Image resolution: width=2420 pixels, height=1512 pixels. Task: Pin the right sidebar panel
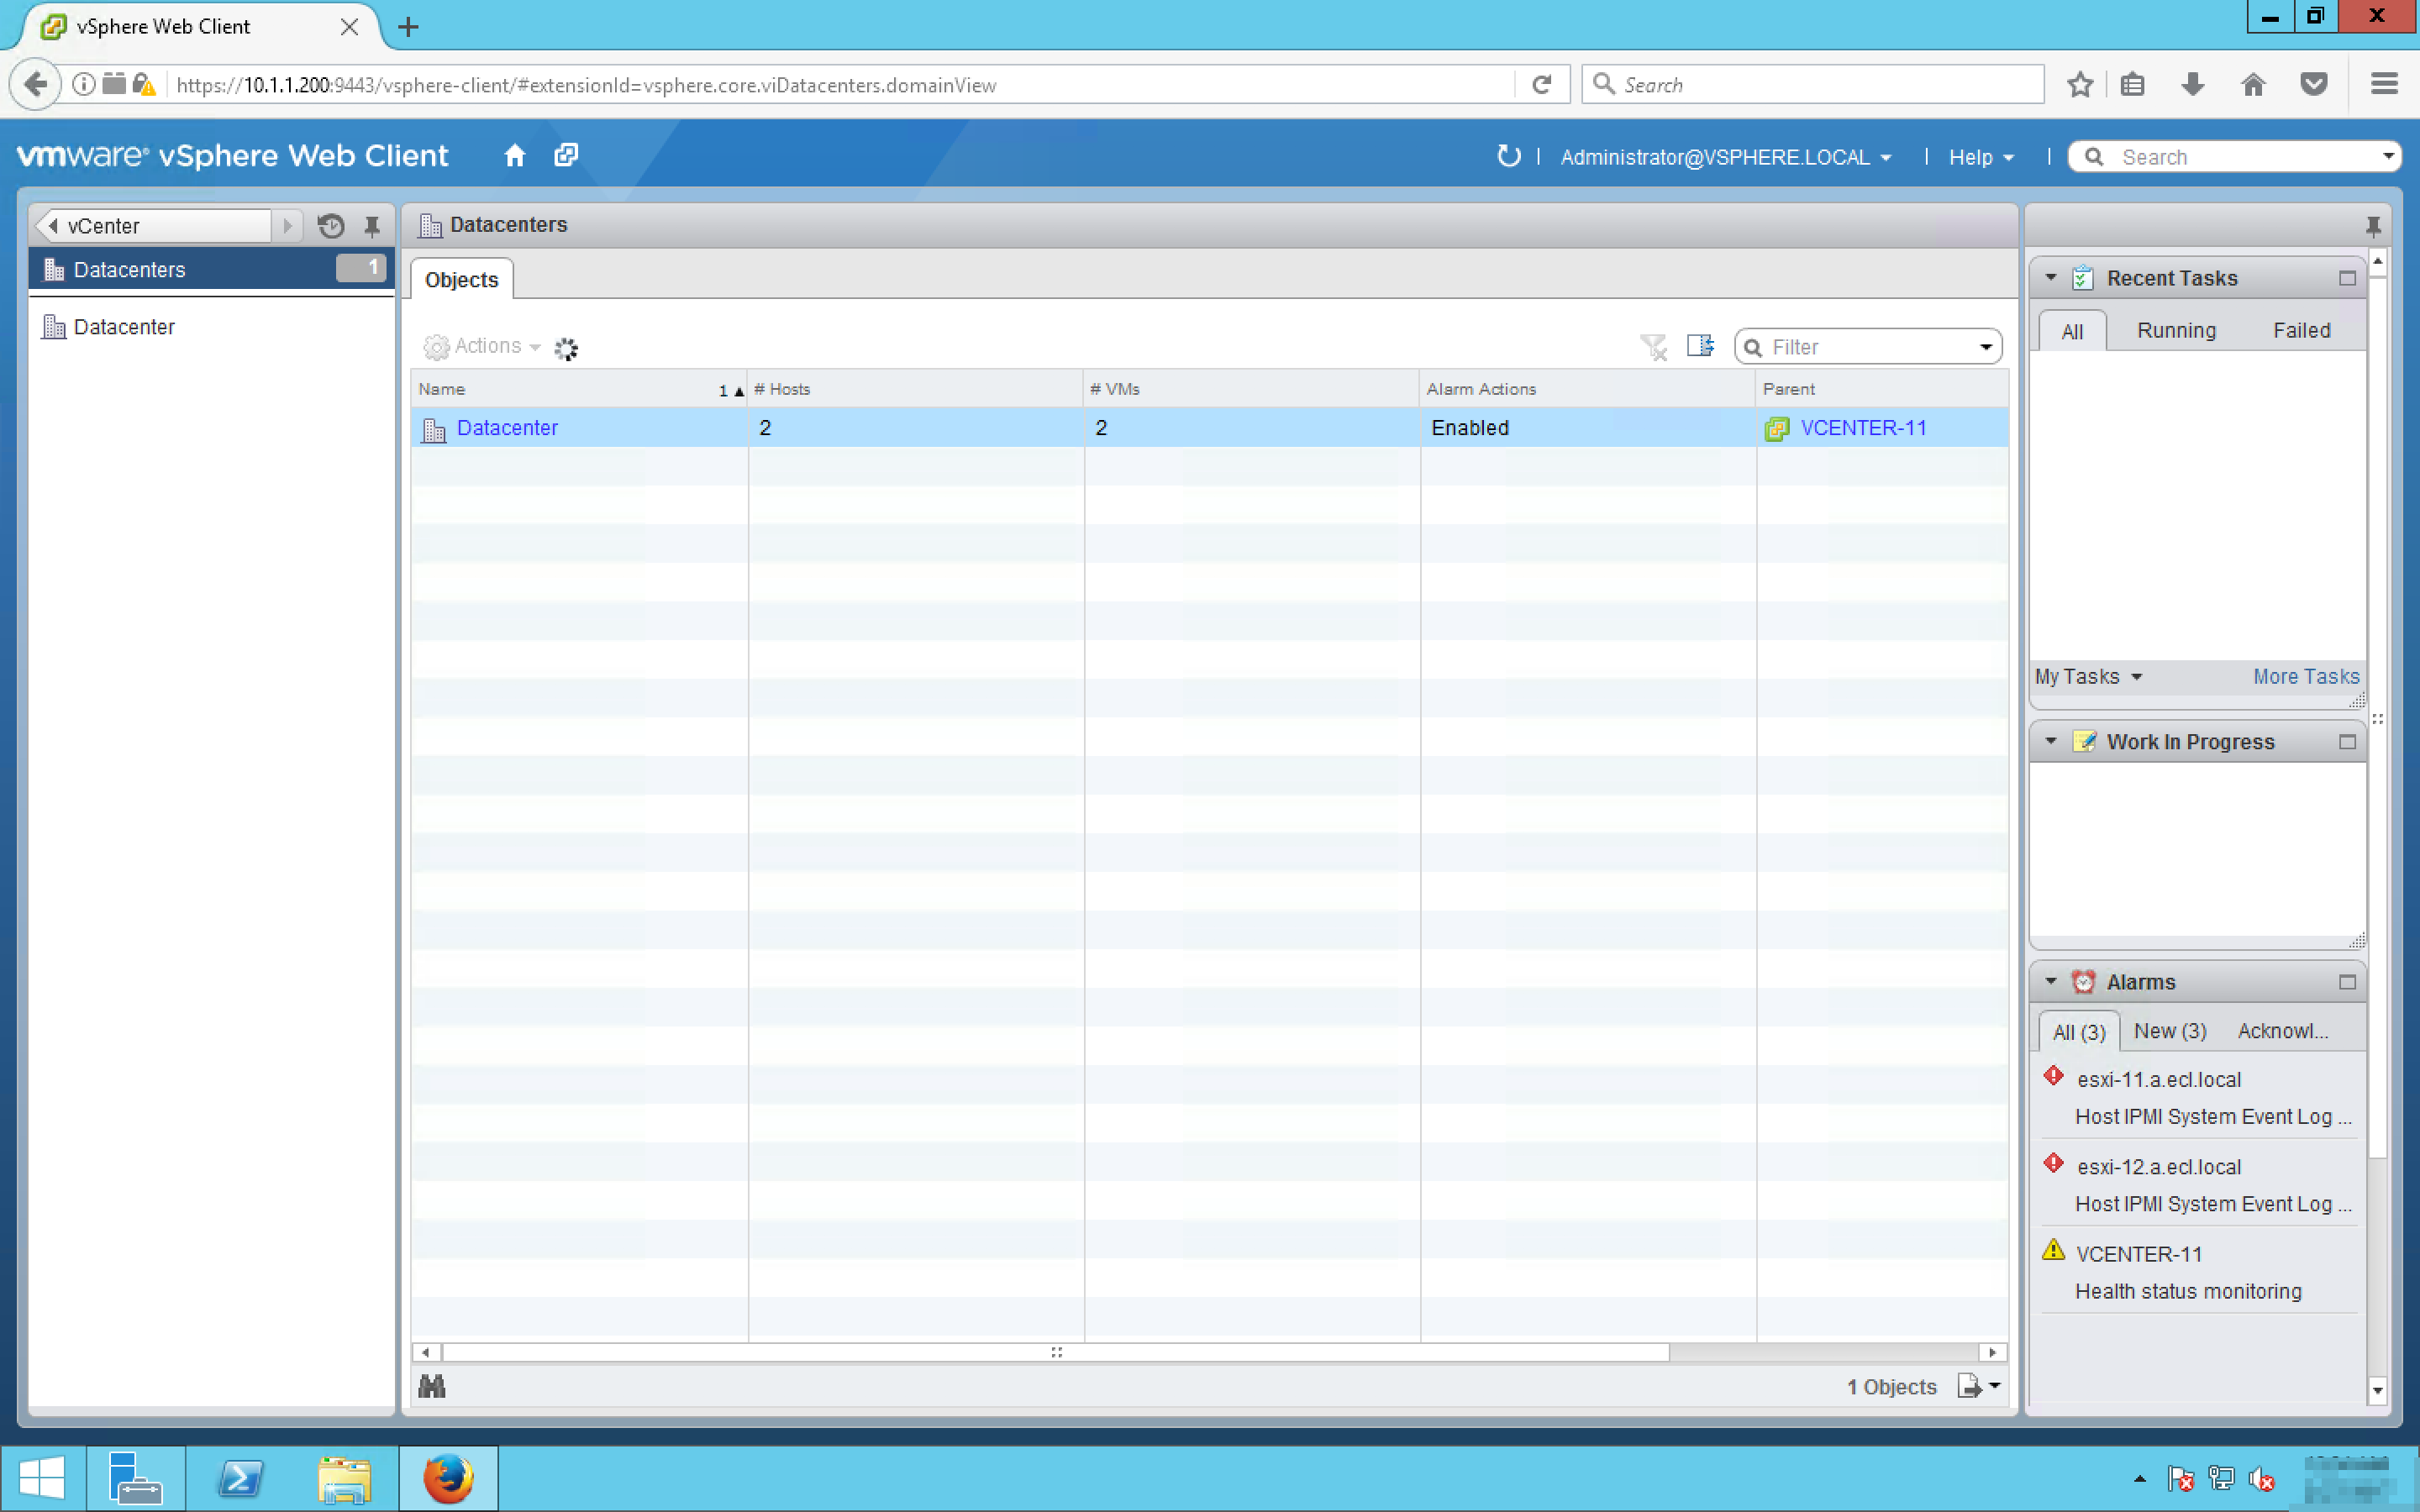tap(2373, 225)
